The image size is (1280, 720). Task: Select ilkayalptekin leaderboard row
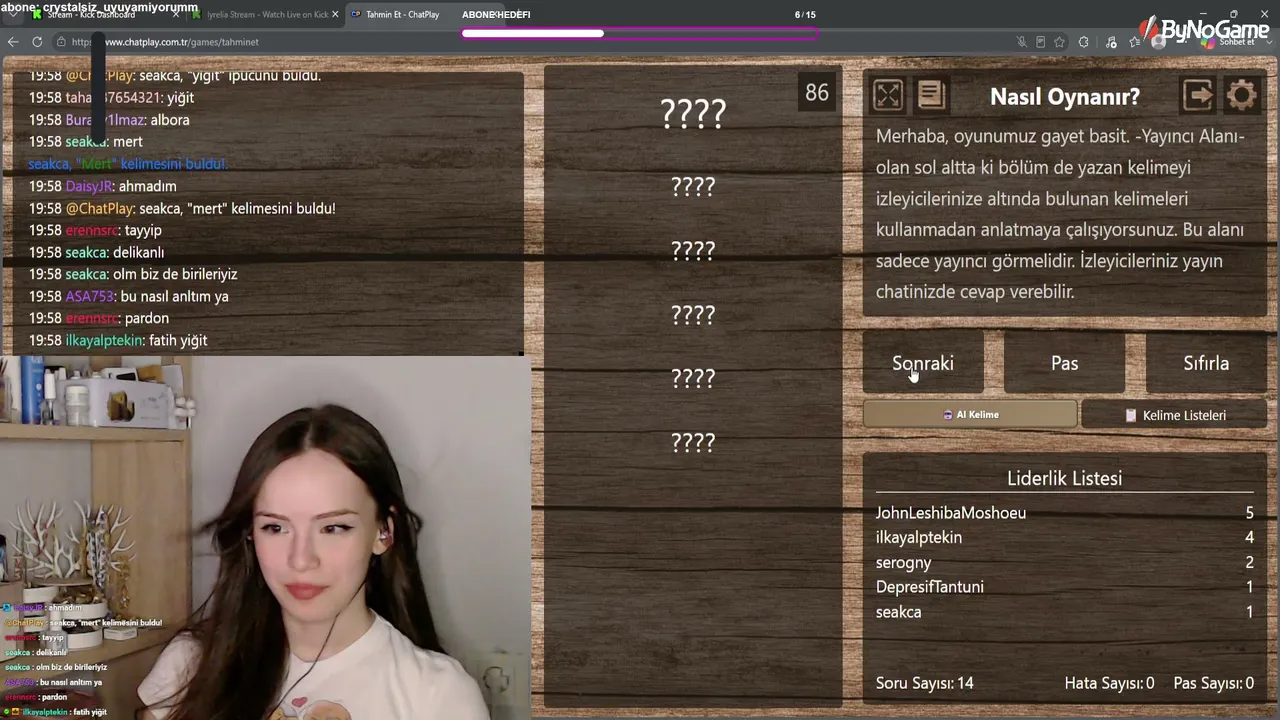click(1064, 538)
